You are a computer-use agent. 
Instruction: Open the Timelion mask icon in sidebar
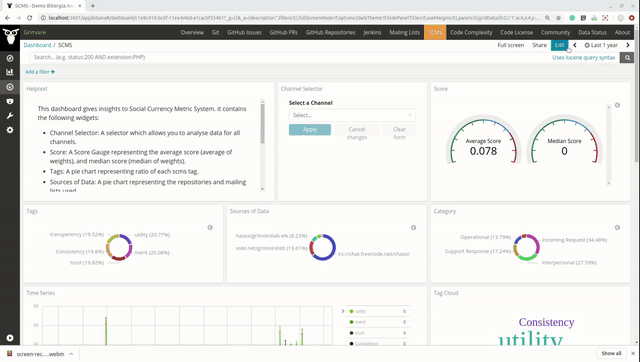coord(10,101)
